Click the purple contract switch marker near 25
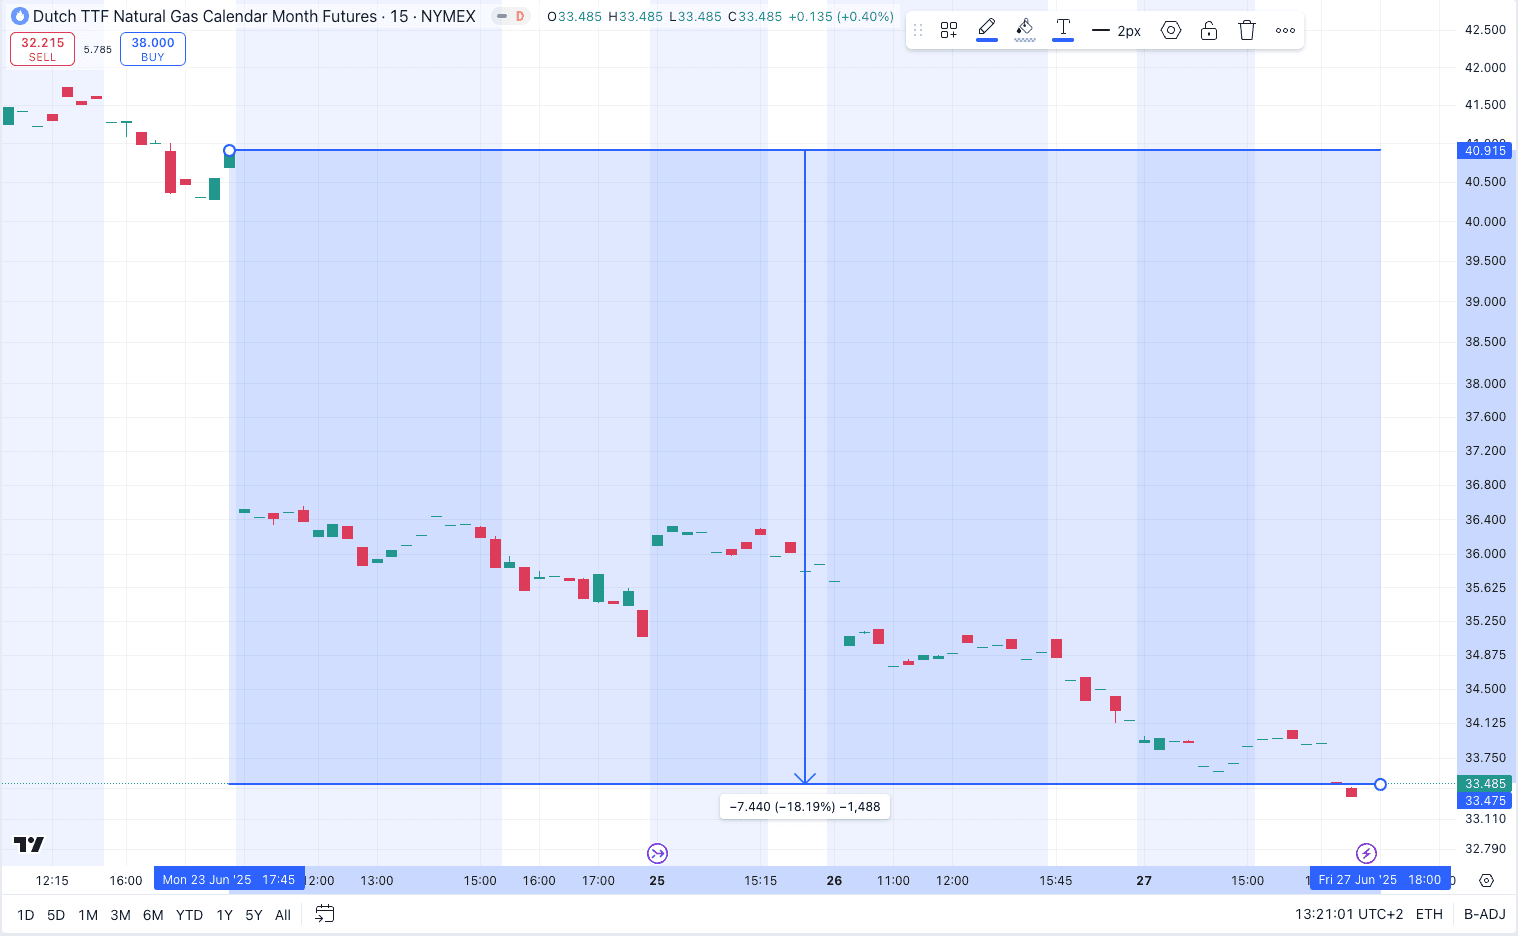 pos(657,853)
